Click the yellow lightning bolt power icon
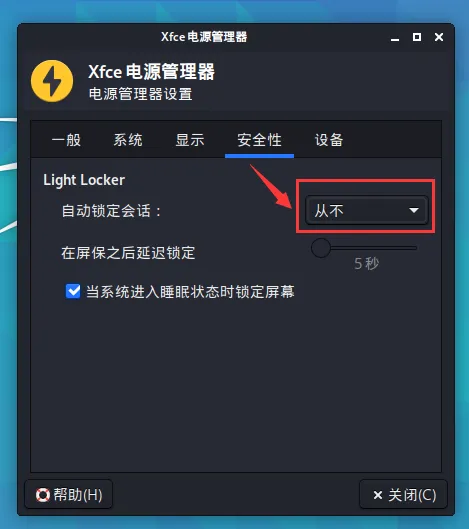Image resolution: width=469 pixels, height=529 pixels. [52, 81]
